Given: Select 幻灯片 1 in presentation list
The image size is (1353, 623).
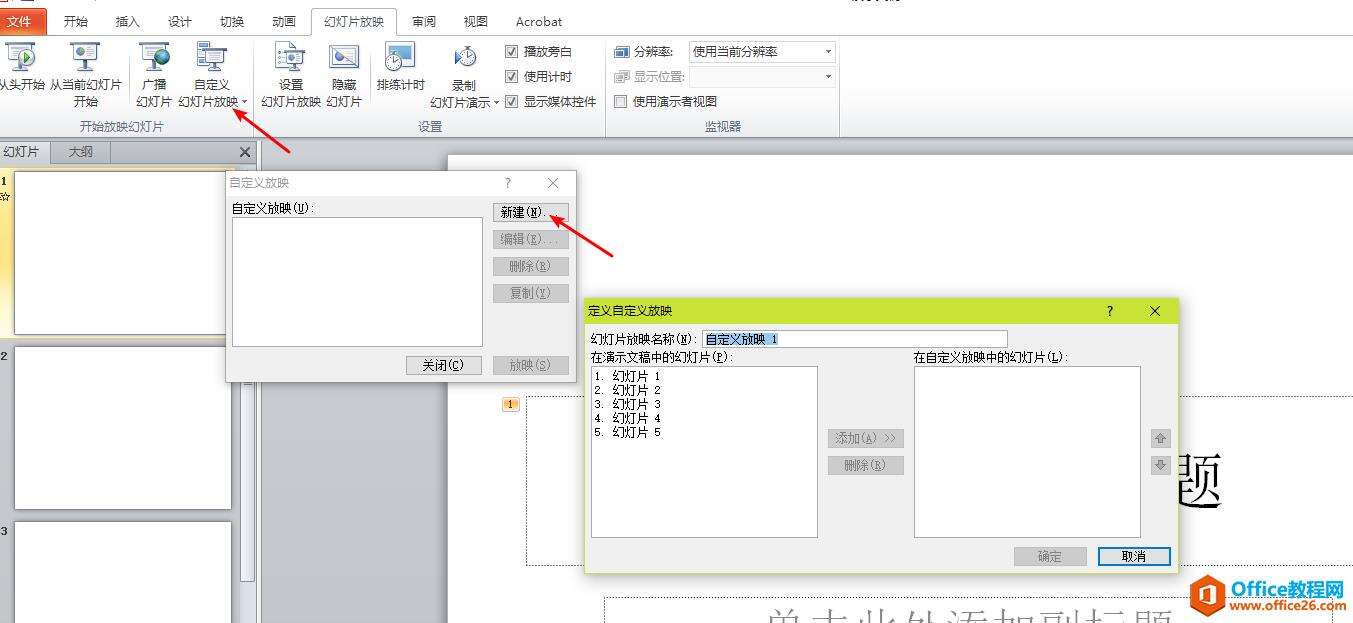Looking at the screenshot, I should [x=627, y=376].
